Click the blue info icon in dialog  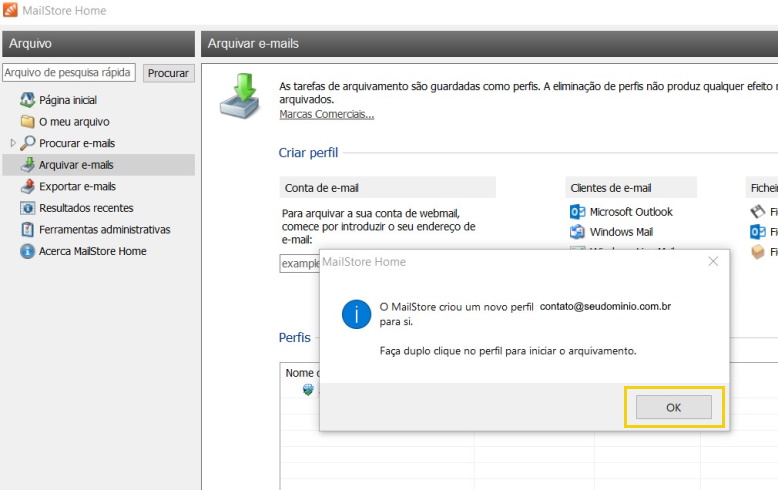coord(356,314)
